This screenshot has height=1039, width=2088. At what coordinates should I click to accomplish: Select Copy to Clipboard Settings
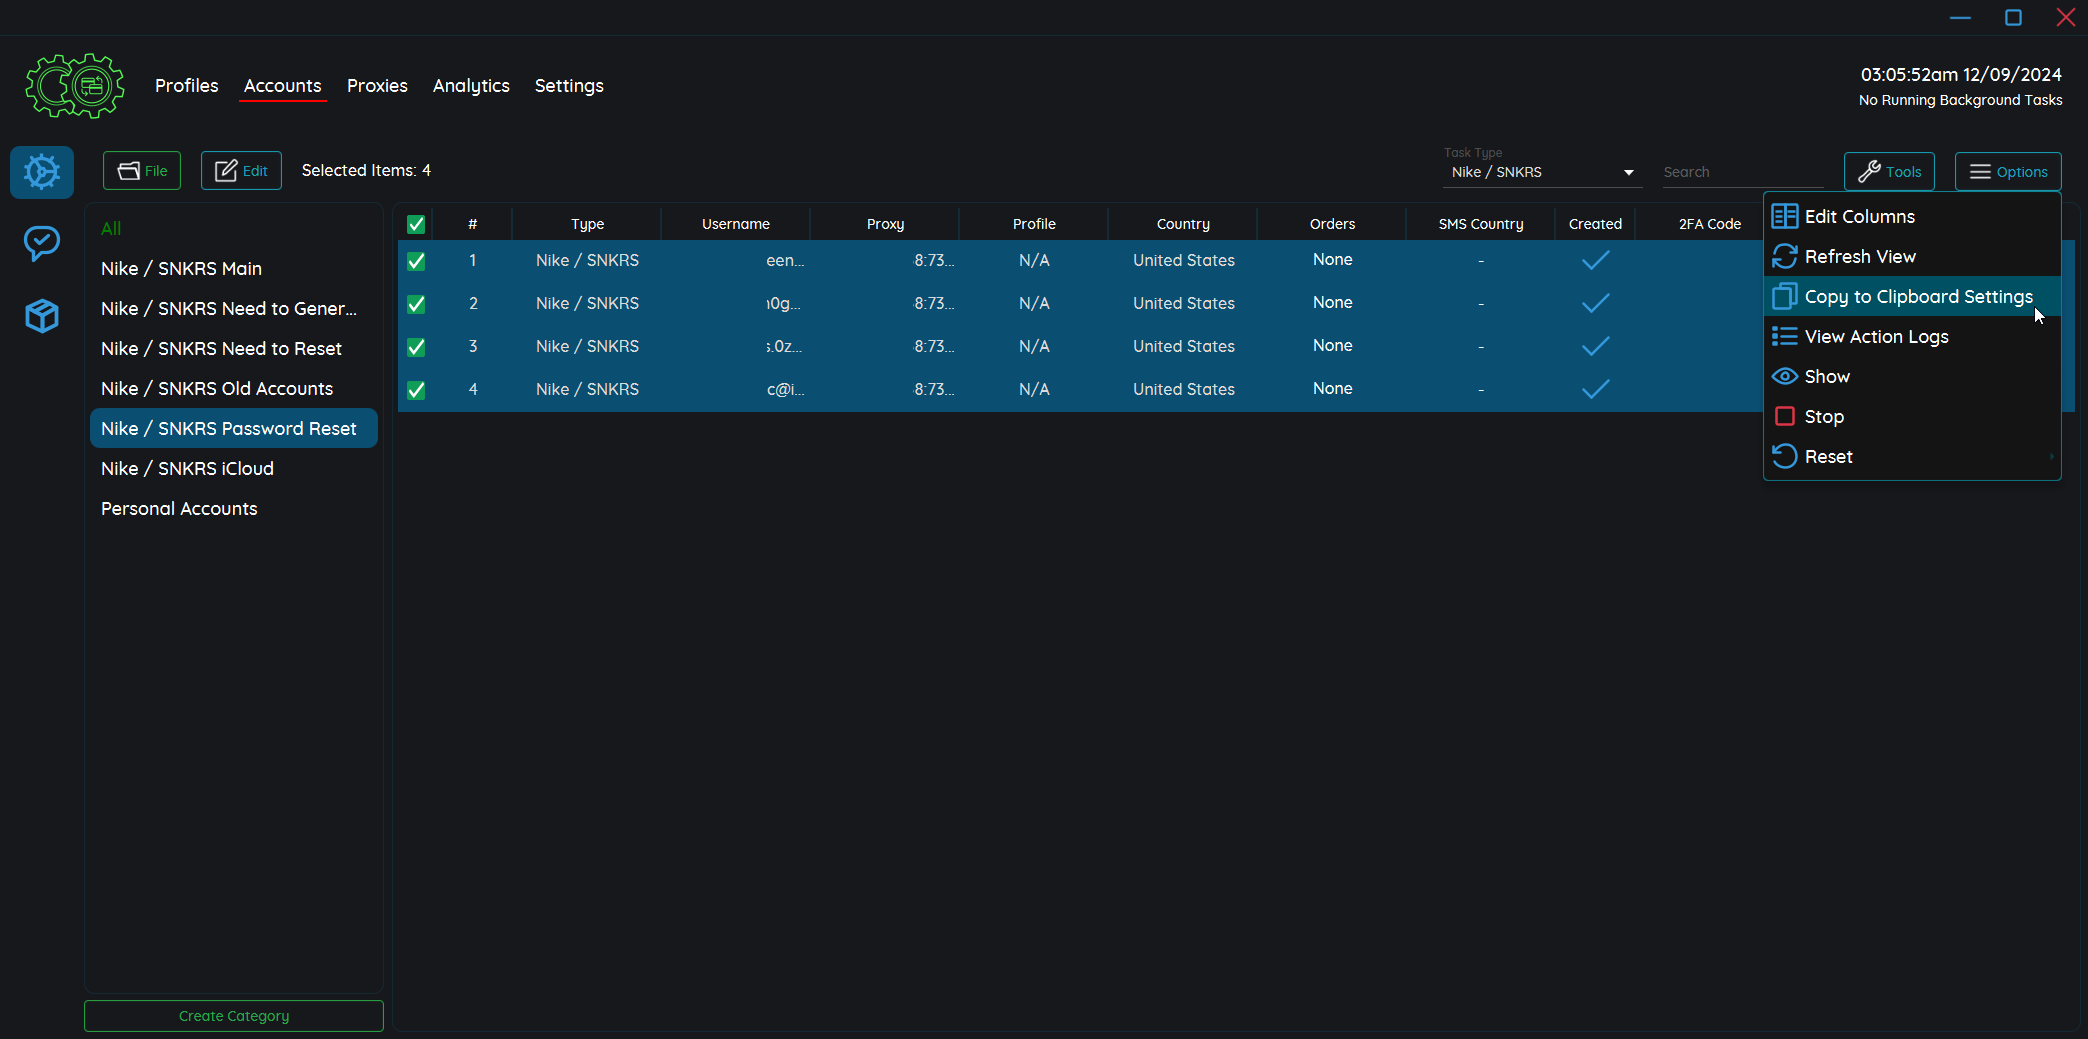[x=1917, y=297]
